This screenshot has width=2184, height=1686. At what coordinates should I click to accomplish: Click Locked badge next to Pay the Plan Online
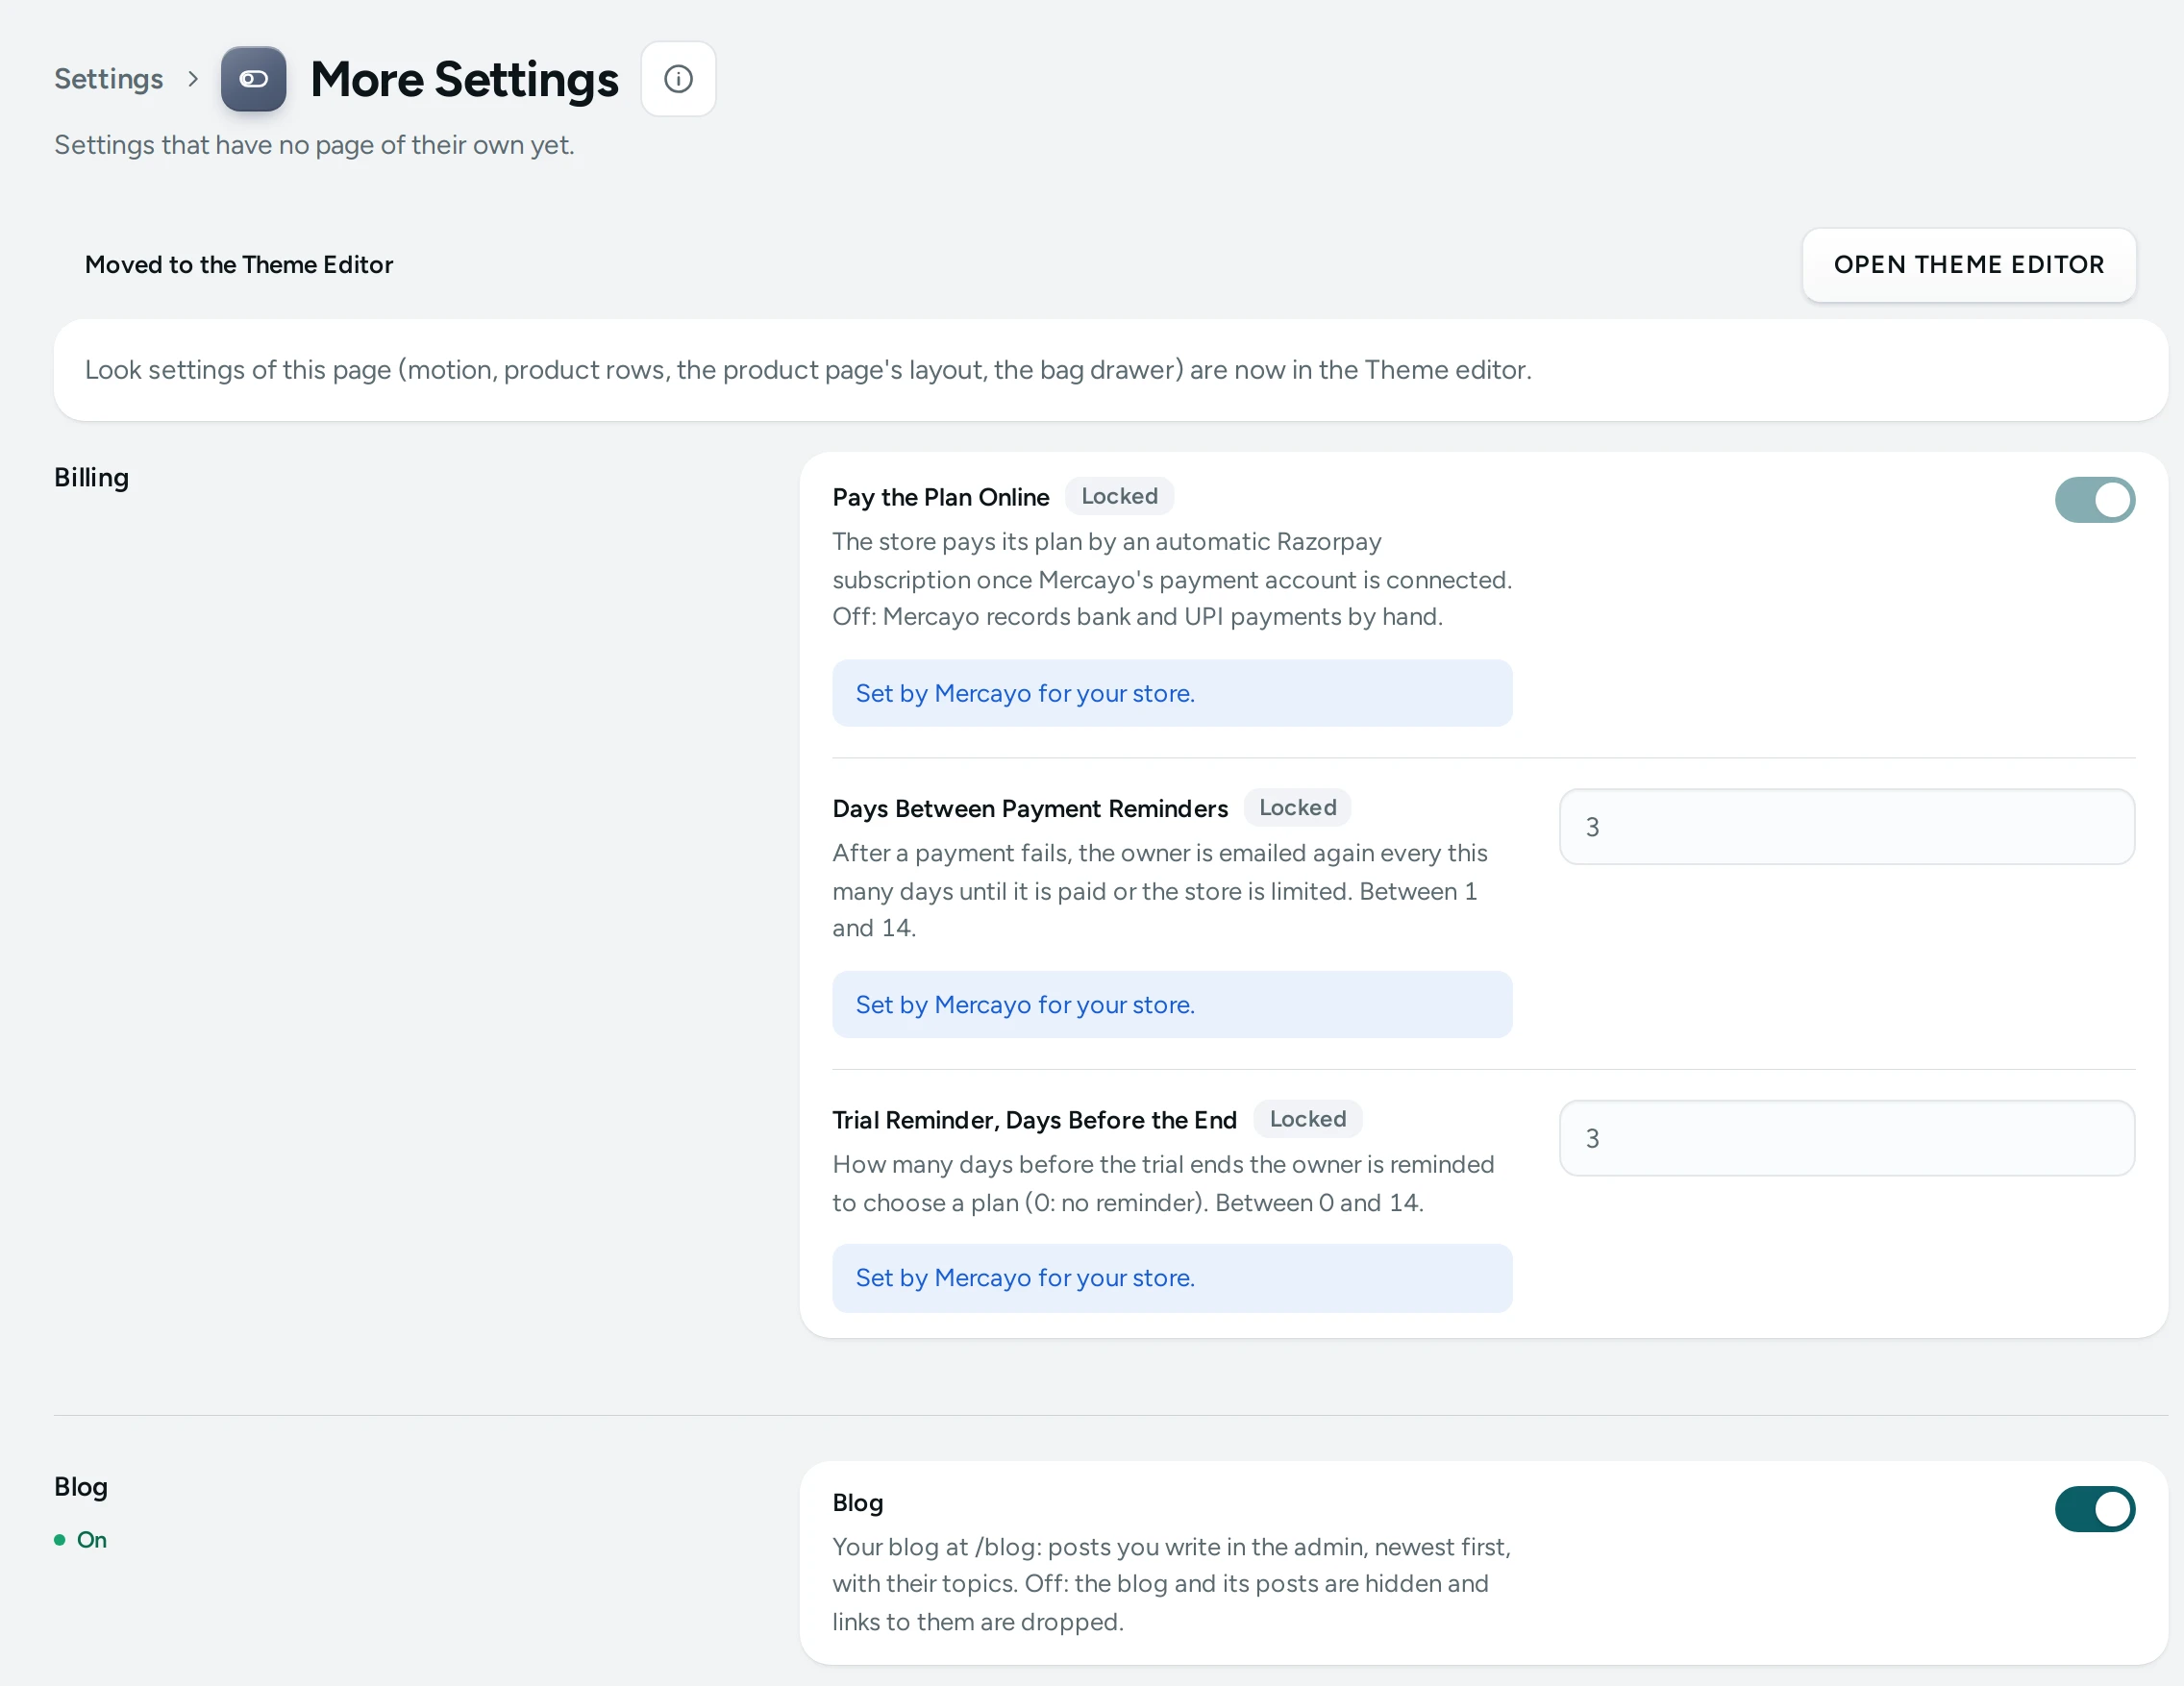coord(1119,496)
